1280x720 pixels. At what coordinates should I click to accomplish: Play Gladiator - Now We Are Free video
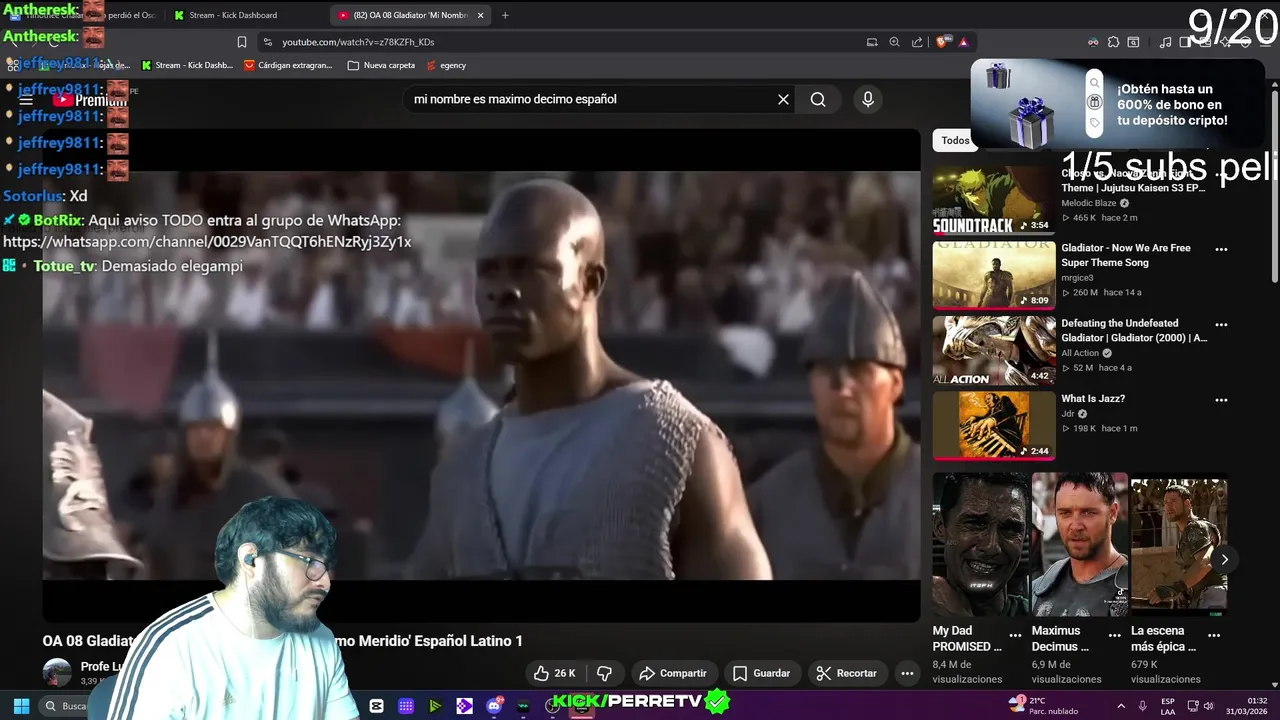click(x=993, y=275)
